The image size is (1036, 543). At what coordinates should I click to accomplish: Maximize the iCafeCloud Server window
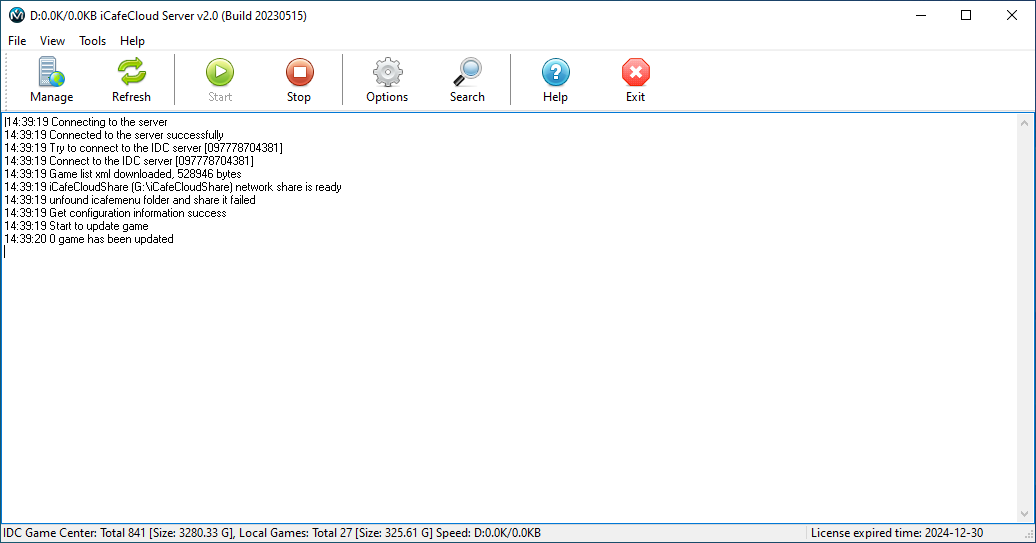(x=965, y=15)
